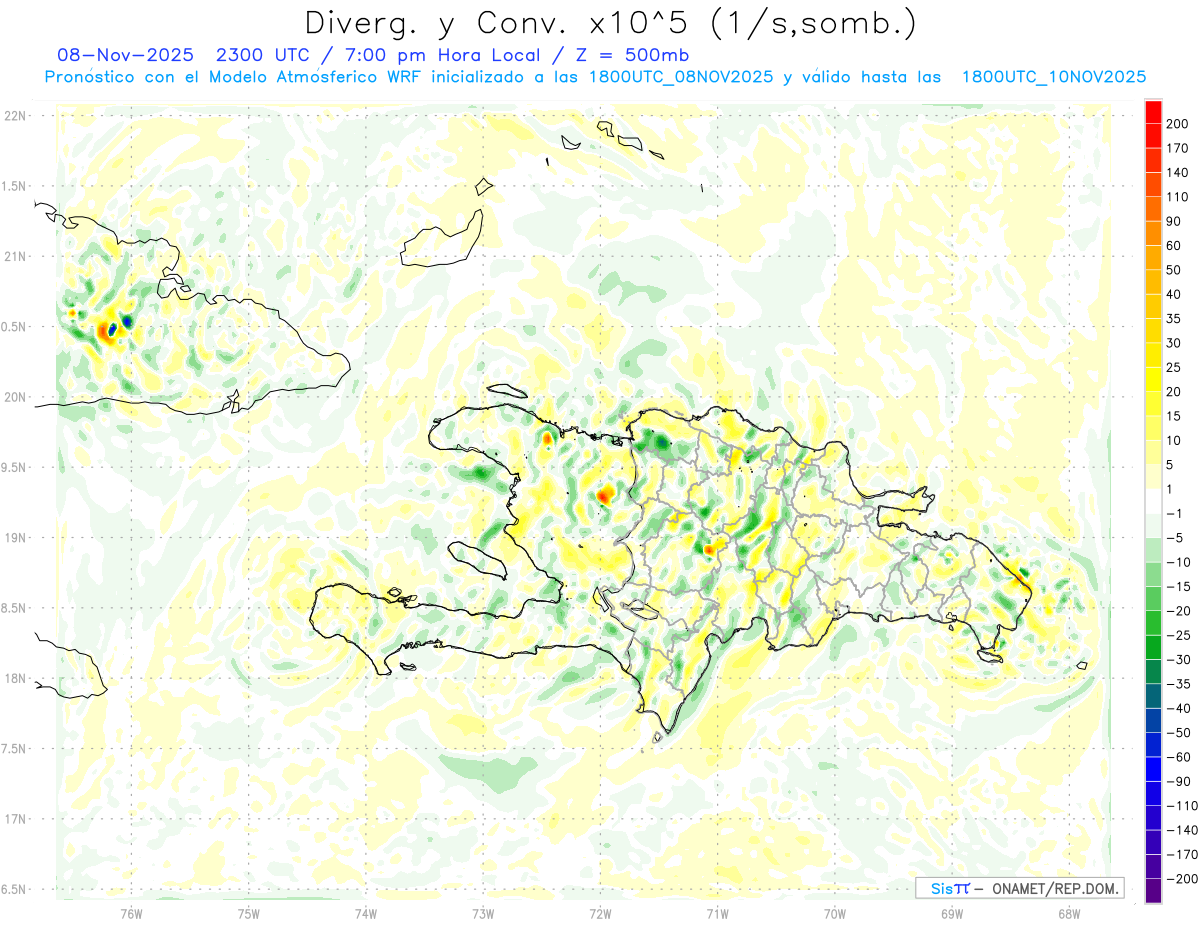Click the 7.5N latitude label
The image size is (1200, 927).
pos(14,749)
